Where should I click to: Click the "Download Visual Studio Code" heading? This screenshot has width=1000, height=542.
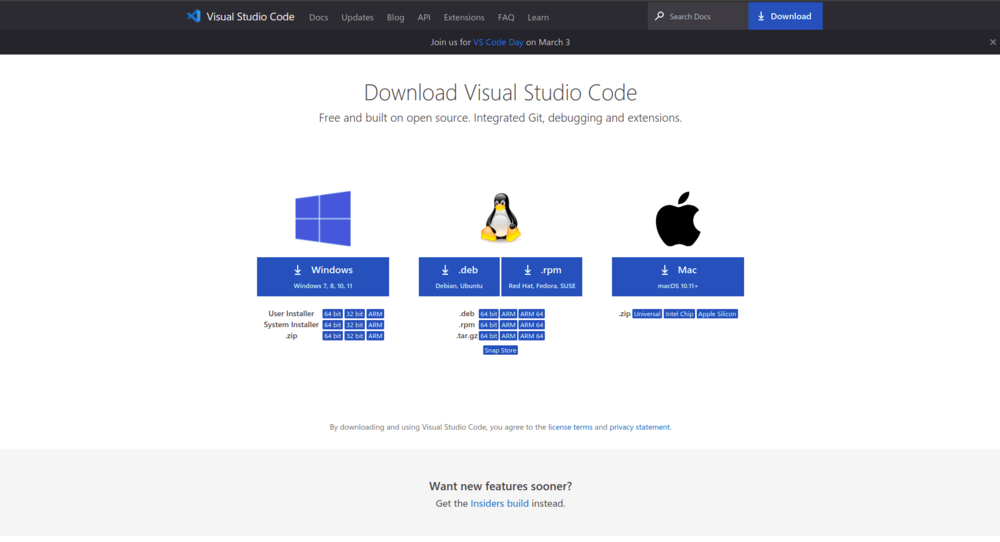(500, 92)
